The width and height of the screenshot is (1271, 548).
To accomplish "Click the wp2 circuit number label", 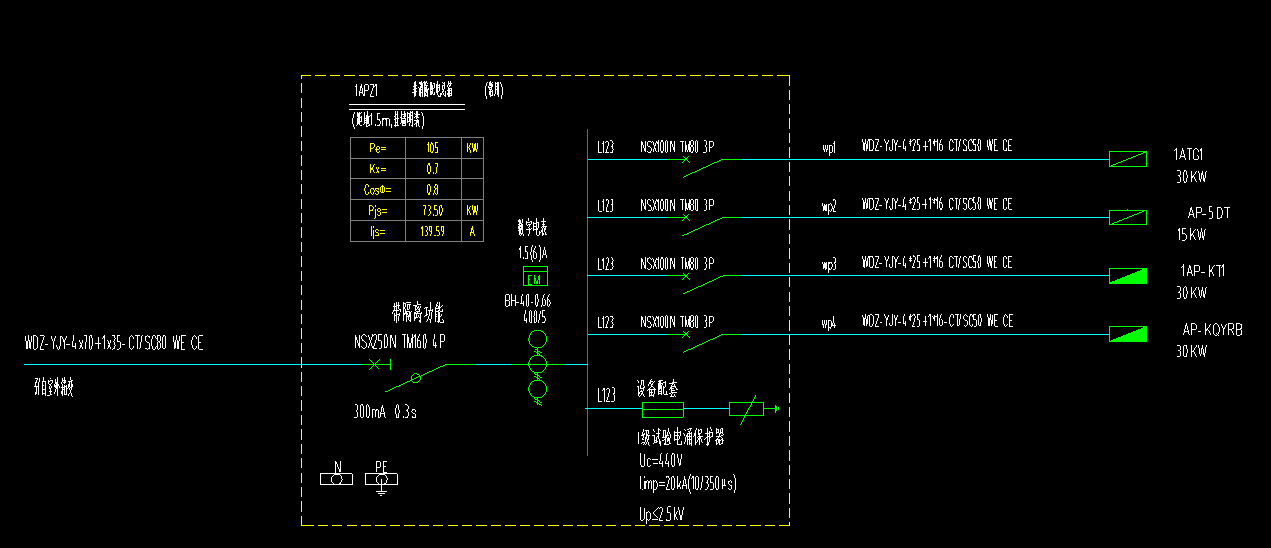I will pyautogui.click(x=829, y=207).
